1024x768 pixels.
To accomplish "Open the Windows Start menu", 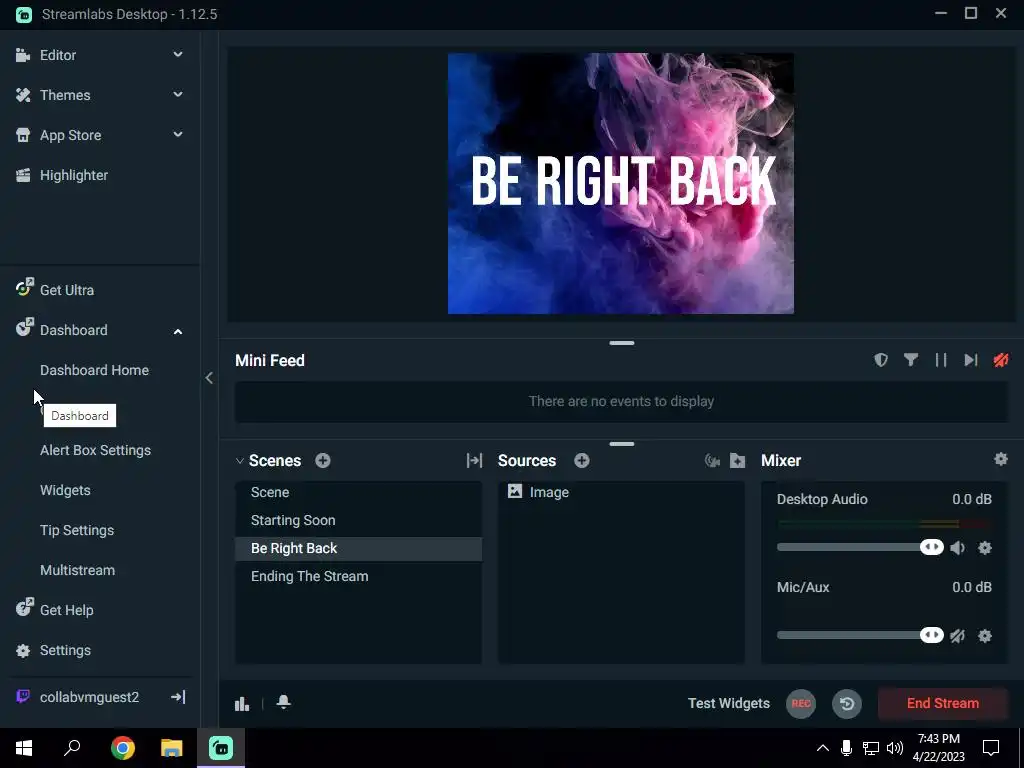I will coord(24,748).
